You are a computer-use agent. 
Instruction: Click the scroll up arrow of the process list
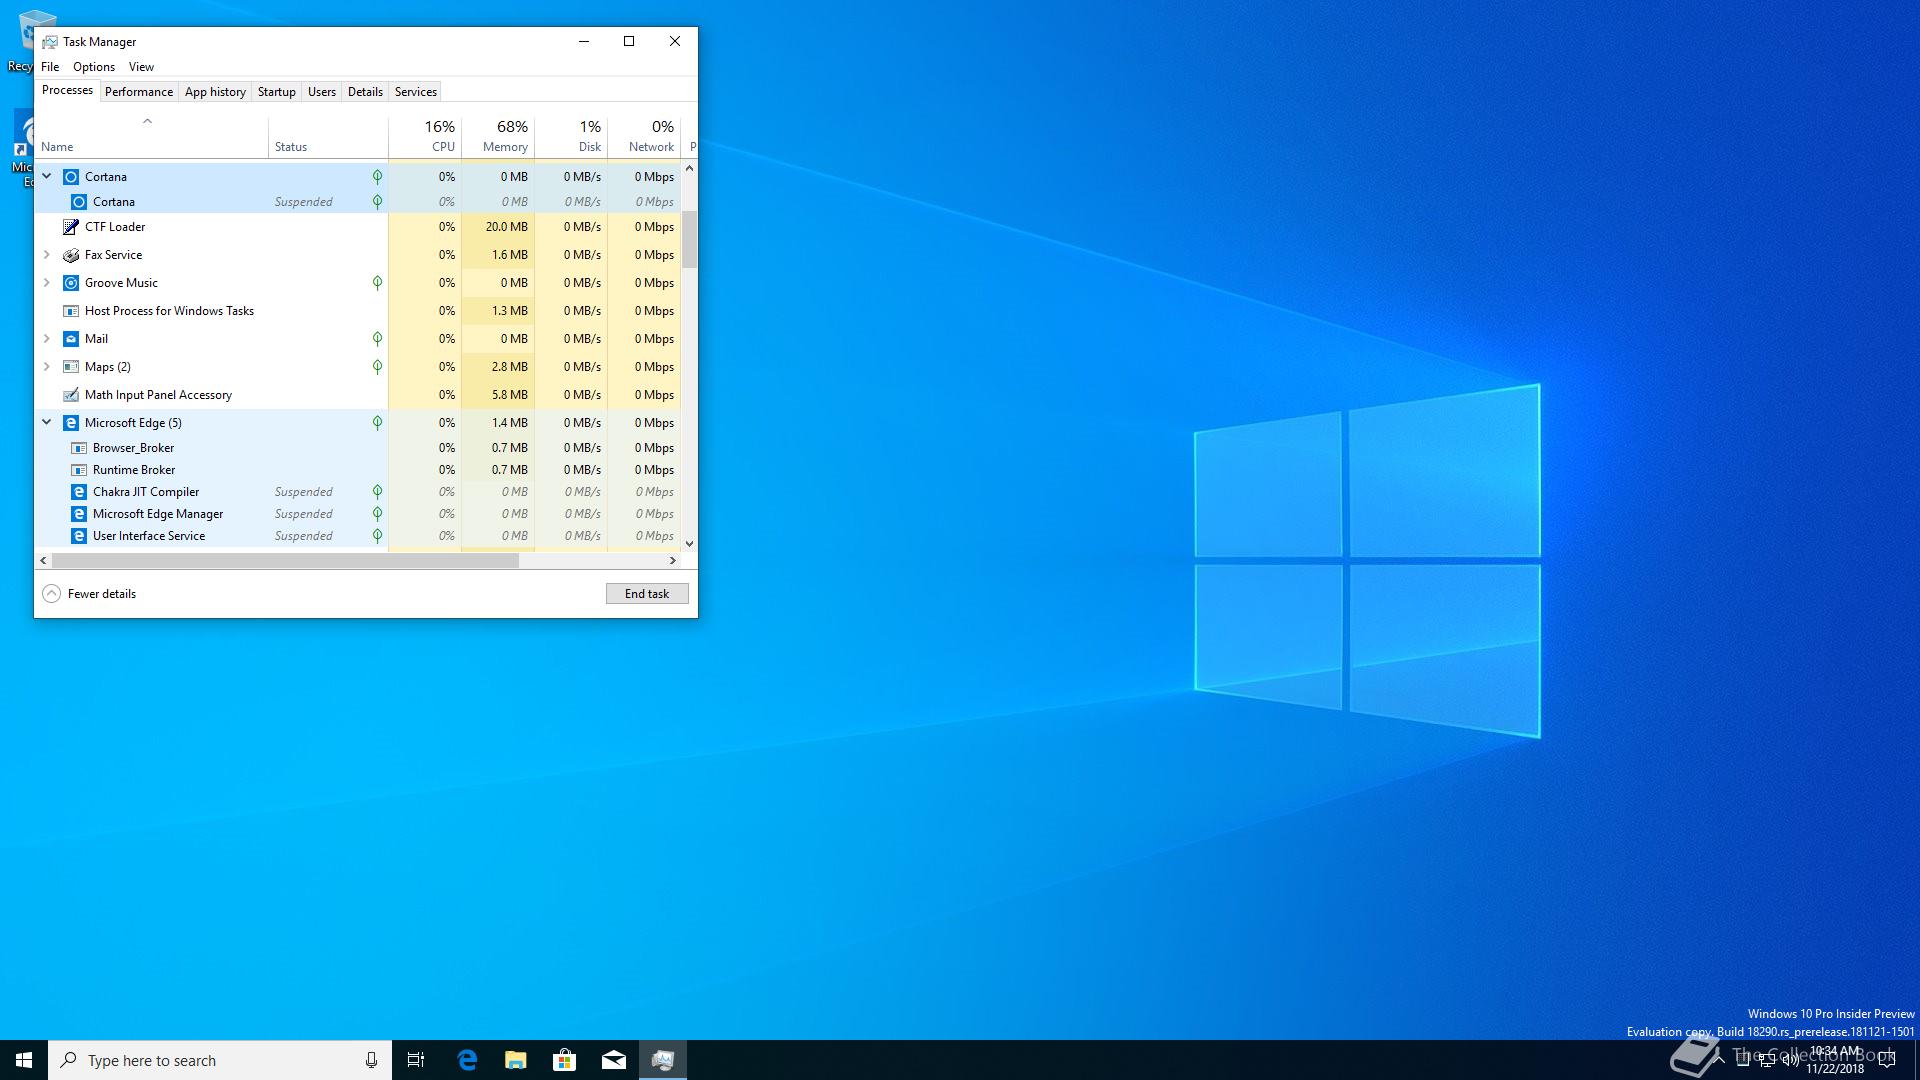pos(689,168)
